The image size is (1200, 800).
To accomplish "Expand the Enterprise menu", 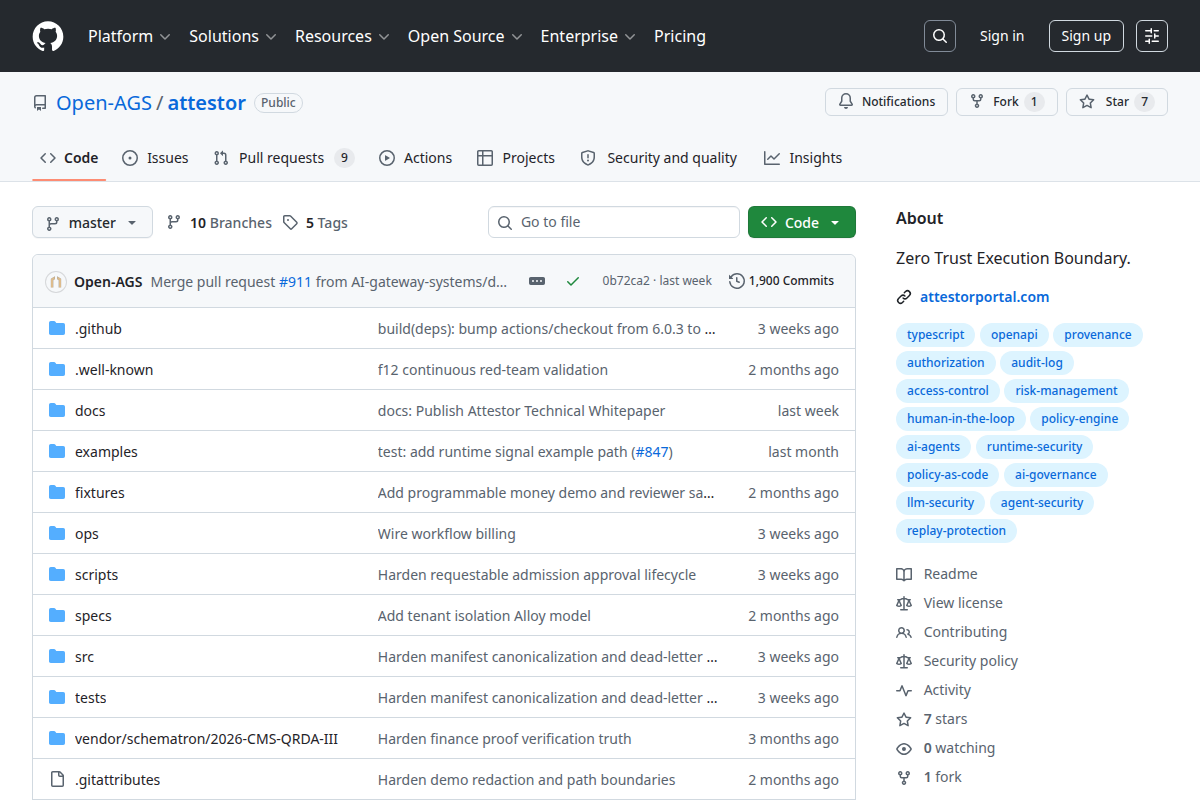I will 588,36.
